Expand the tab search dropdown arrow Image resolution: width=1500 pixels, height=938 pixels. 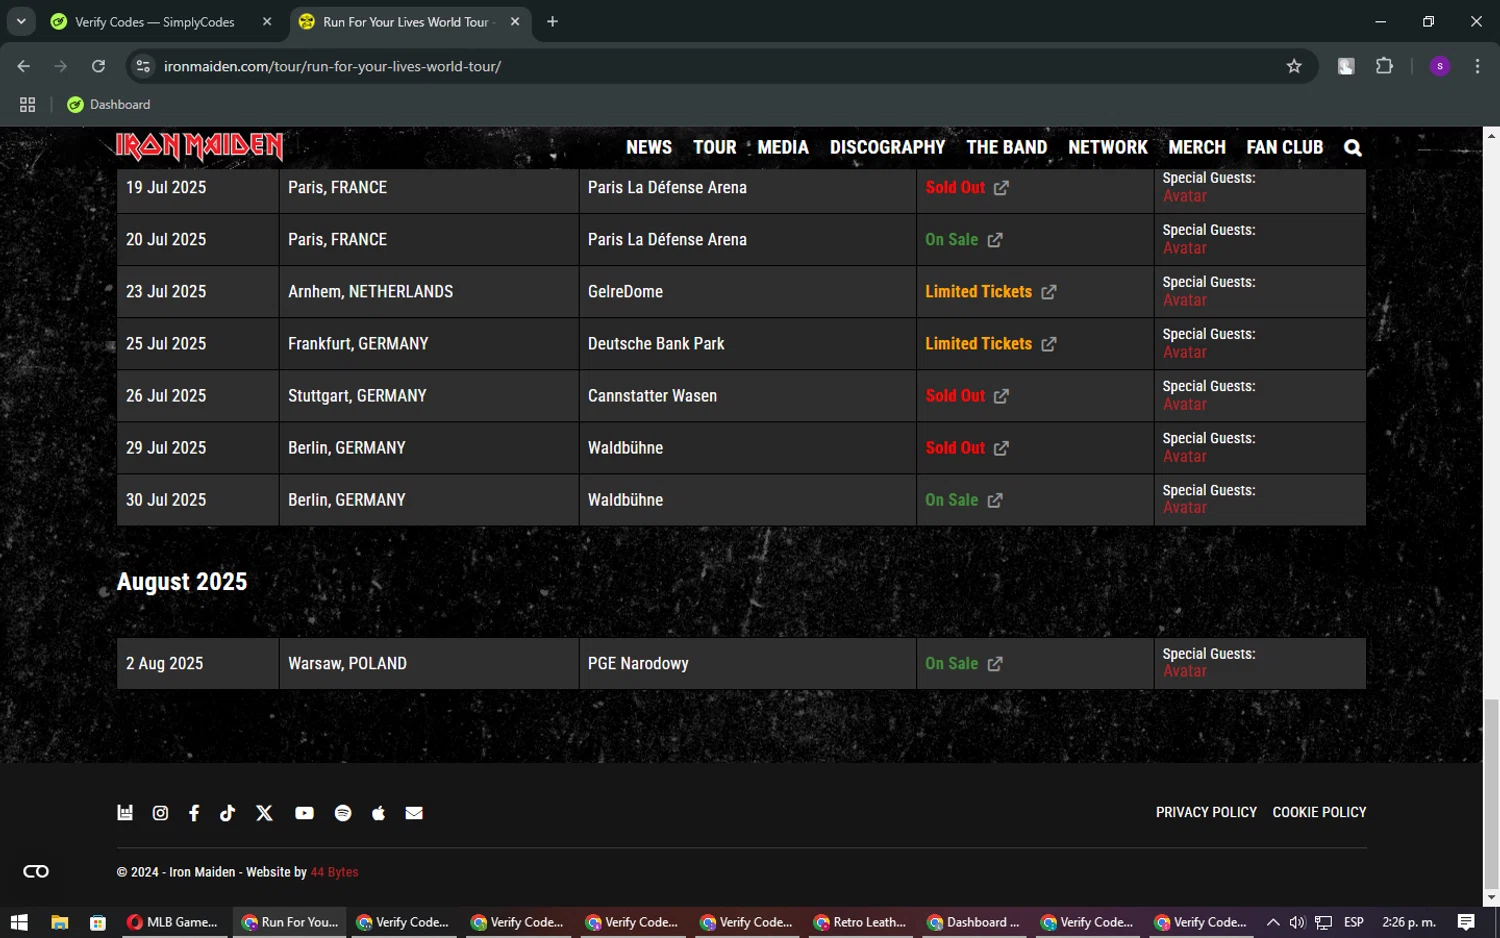(20, 21)
